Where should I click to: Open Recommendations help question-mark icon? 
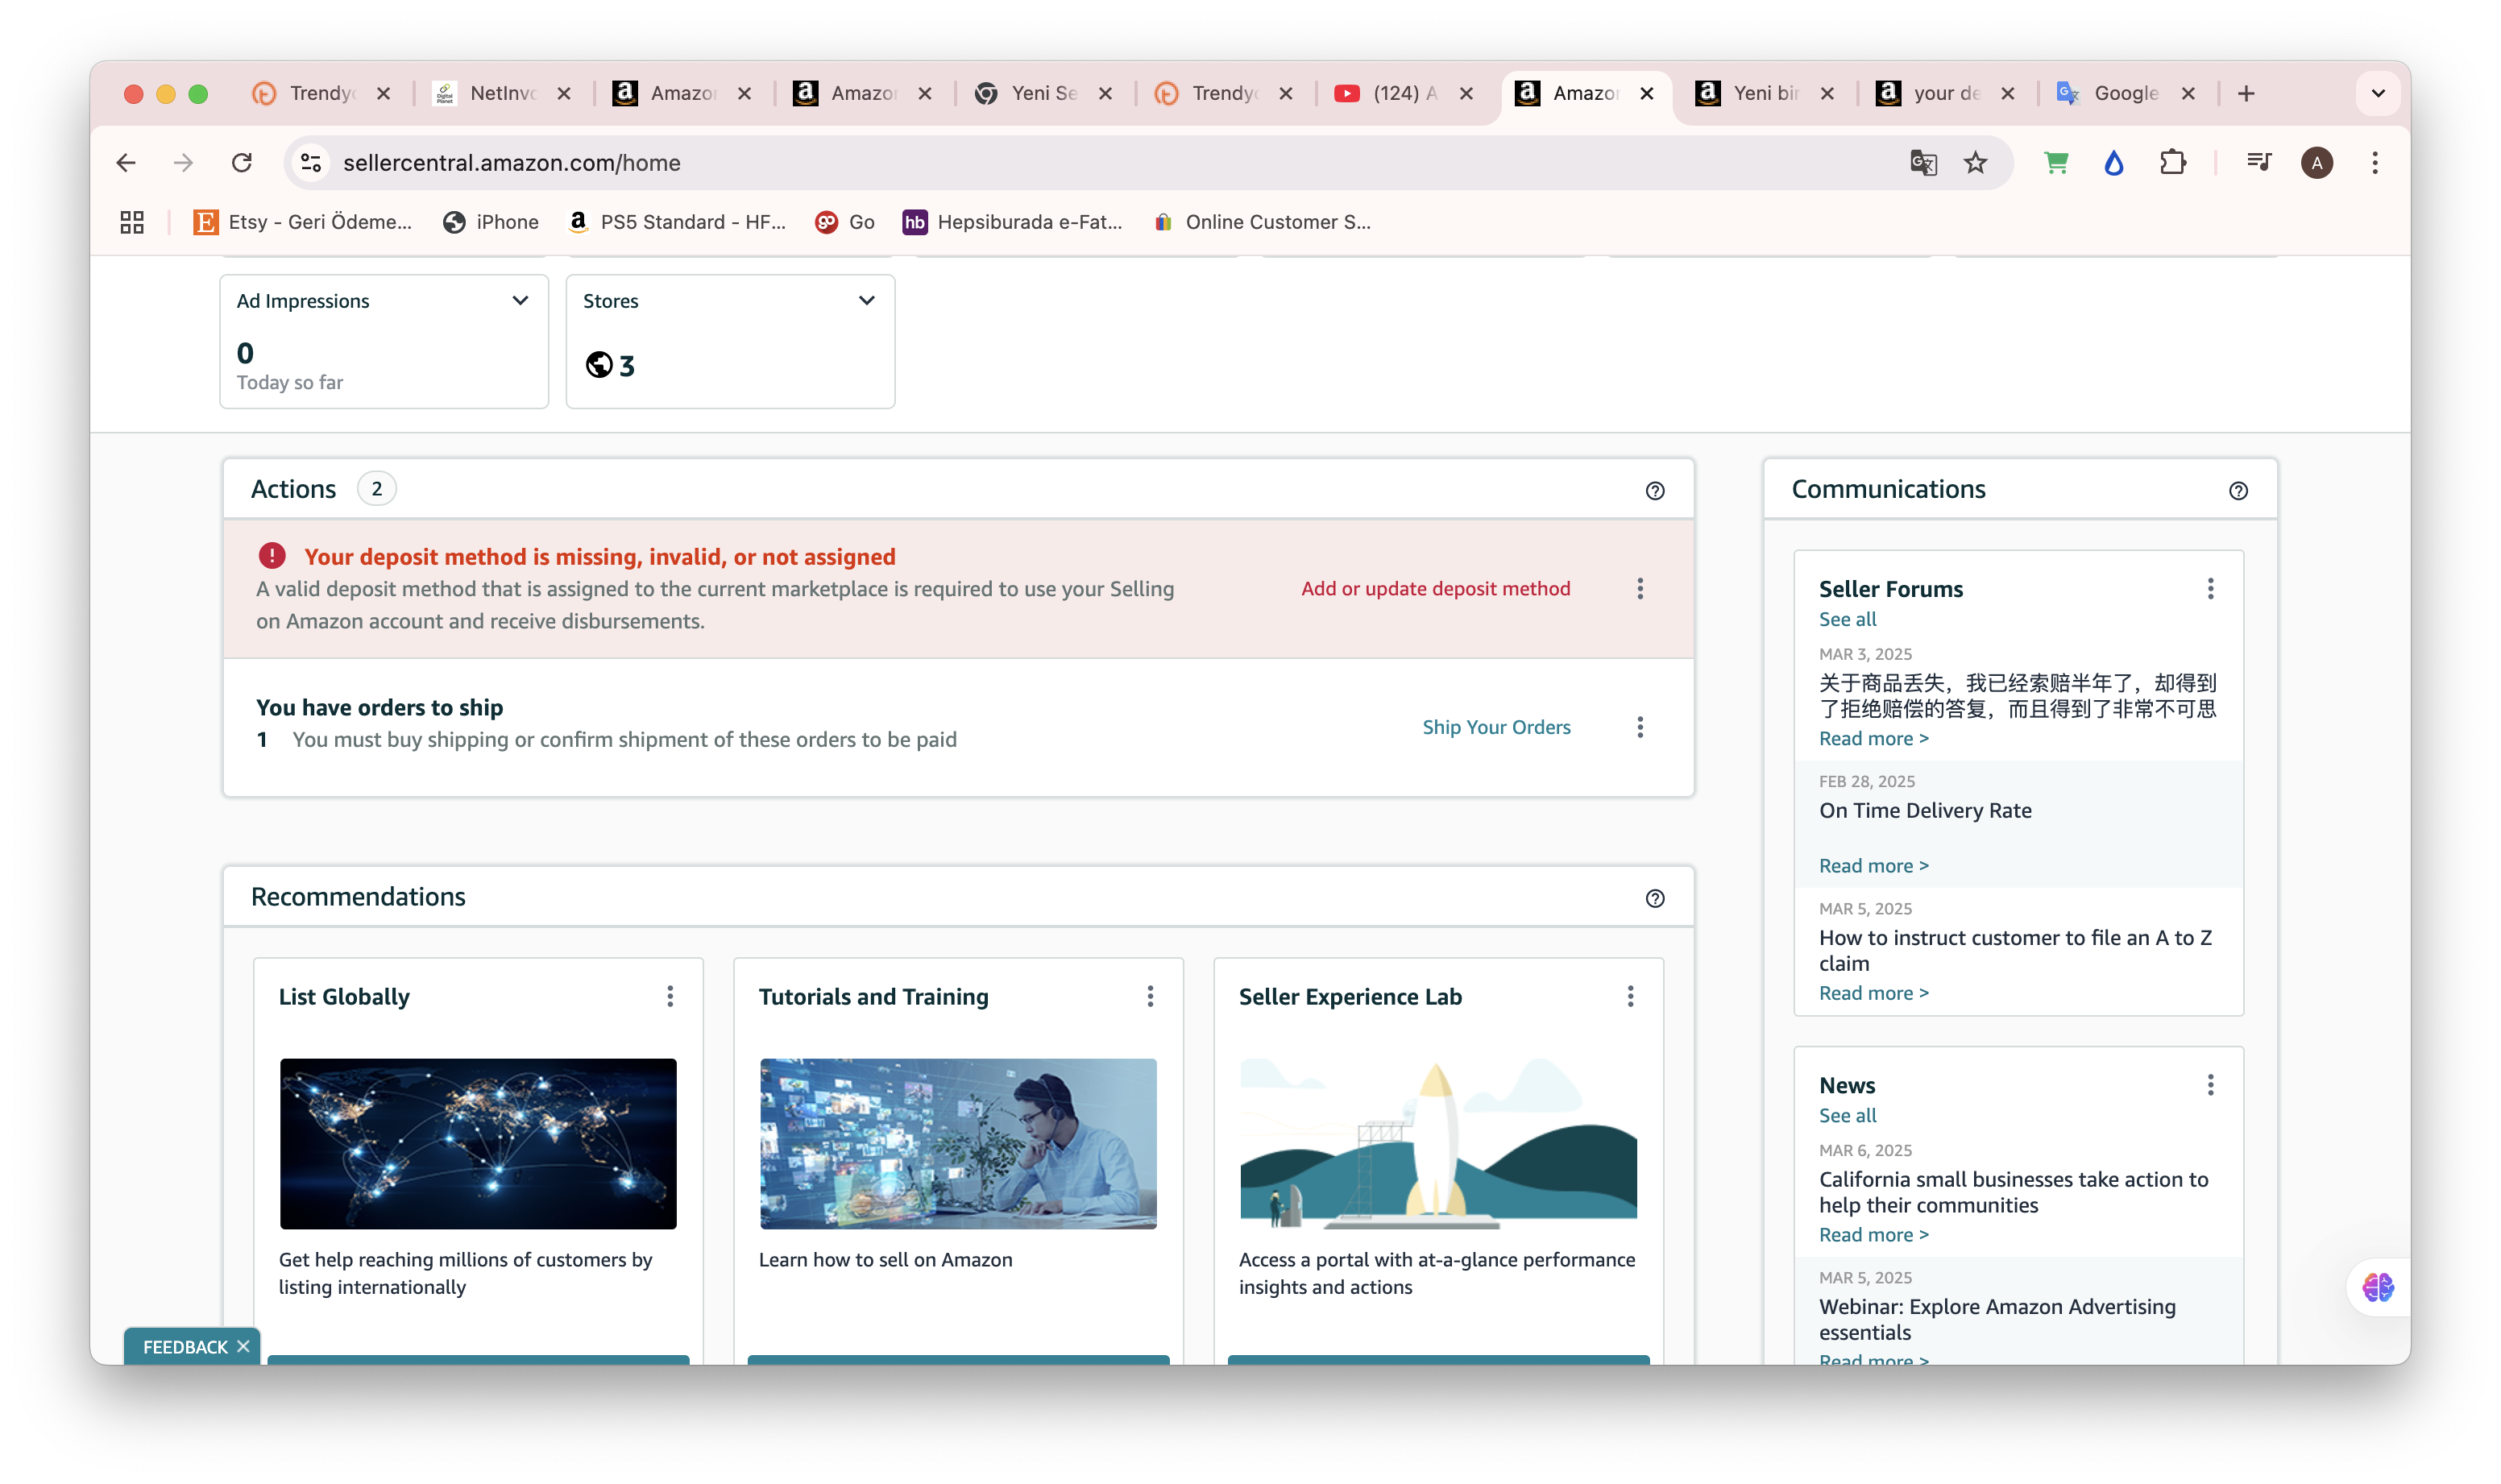click(x=1655, y=899)
